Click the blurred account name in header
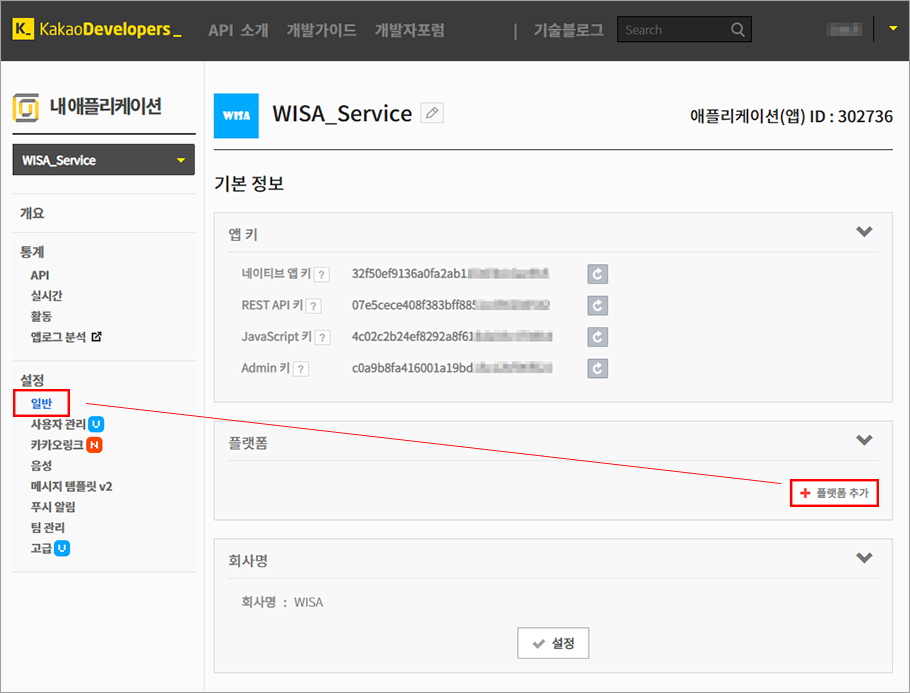Viewport: 910px width, 693px height. coord(844,29)
